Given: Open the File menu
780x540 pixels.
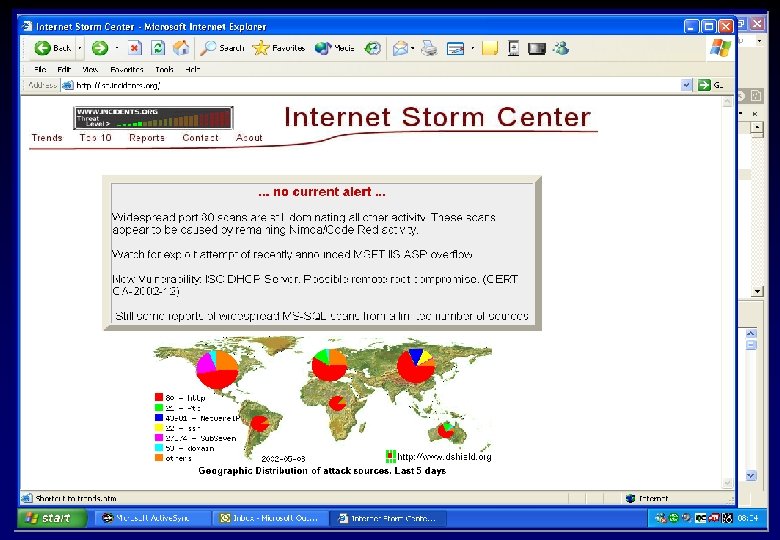Looking at the screenshot, I should (x=40, y=70).
